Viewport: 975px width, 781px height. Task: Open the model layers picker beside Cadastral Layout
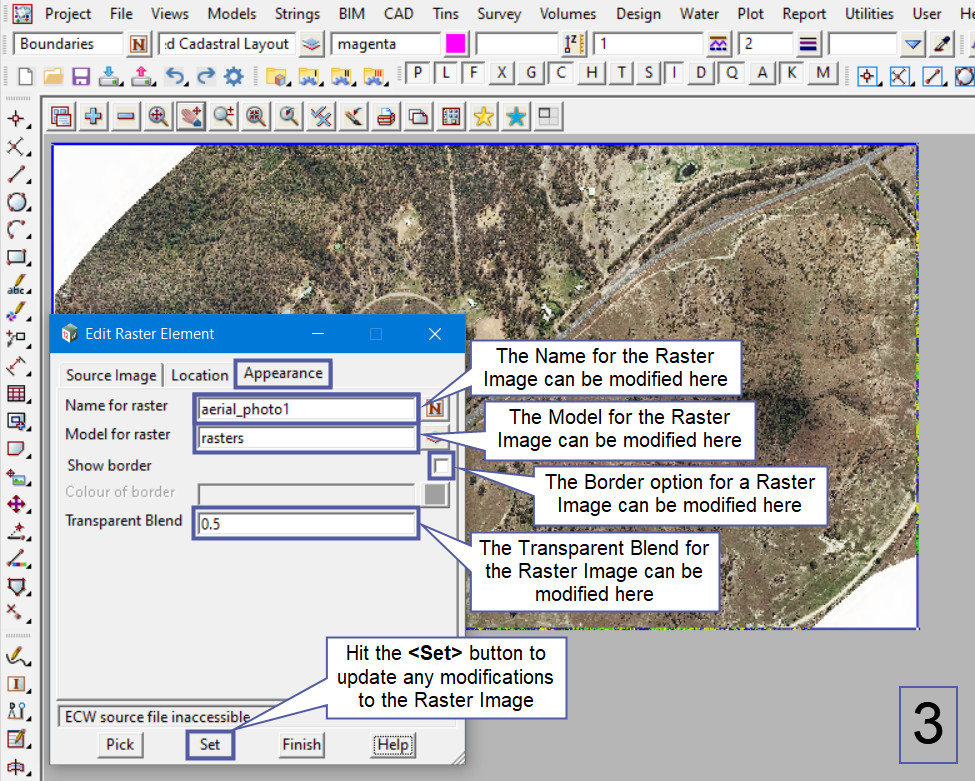pyautogui.click(x=313, y=44)
